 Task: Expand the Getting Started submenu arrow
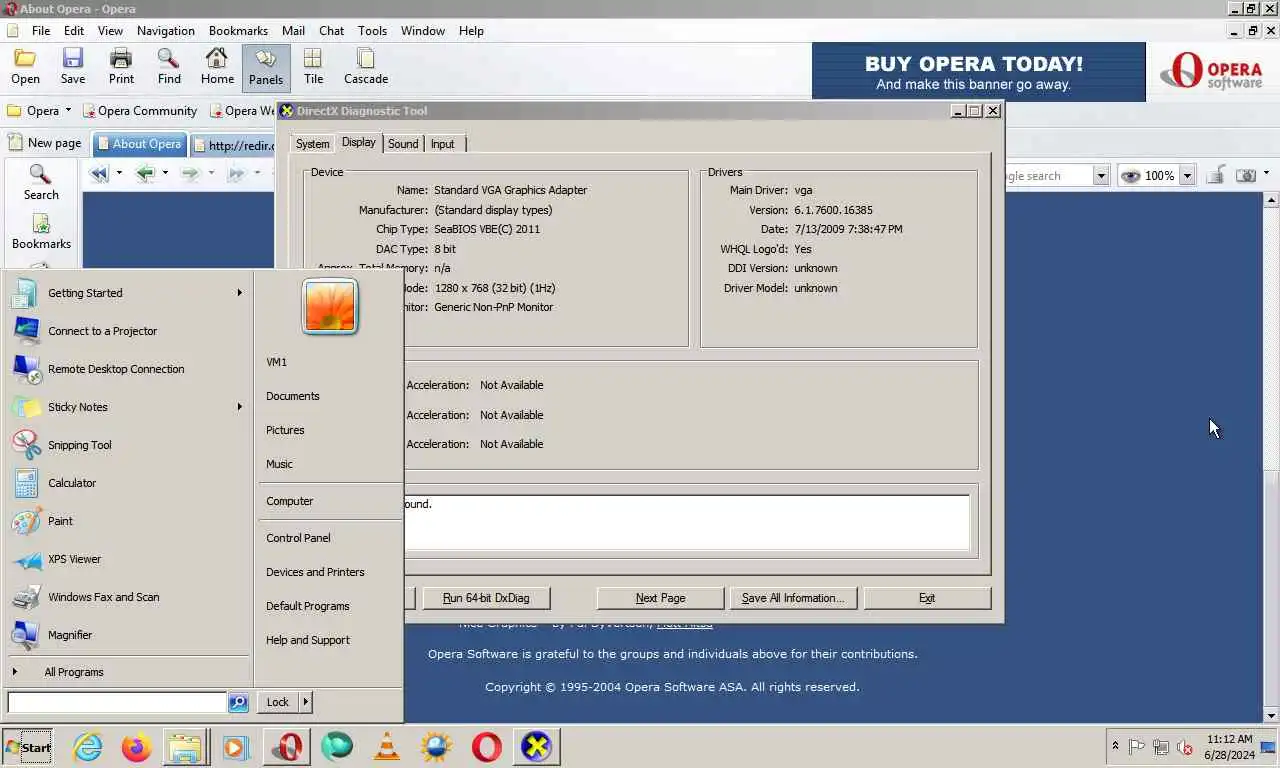239,293
